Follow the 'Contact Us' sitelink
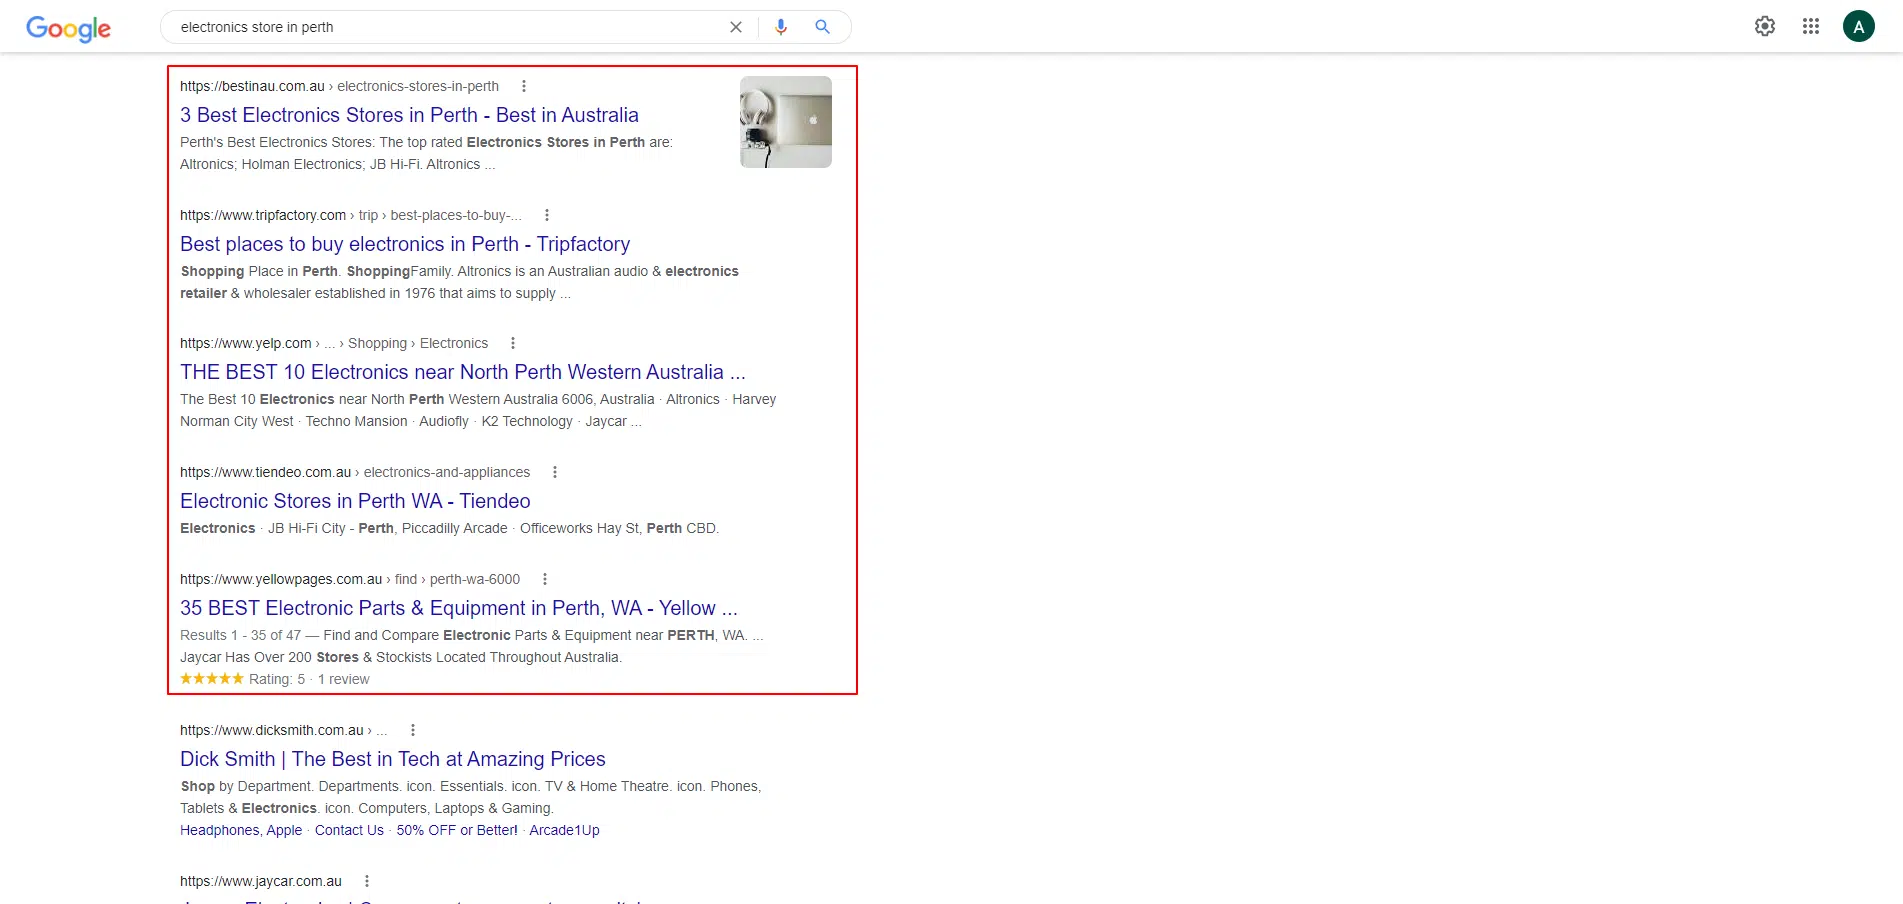This screenshot has width=1903, height=904. (349, 830)
